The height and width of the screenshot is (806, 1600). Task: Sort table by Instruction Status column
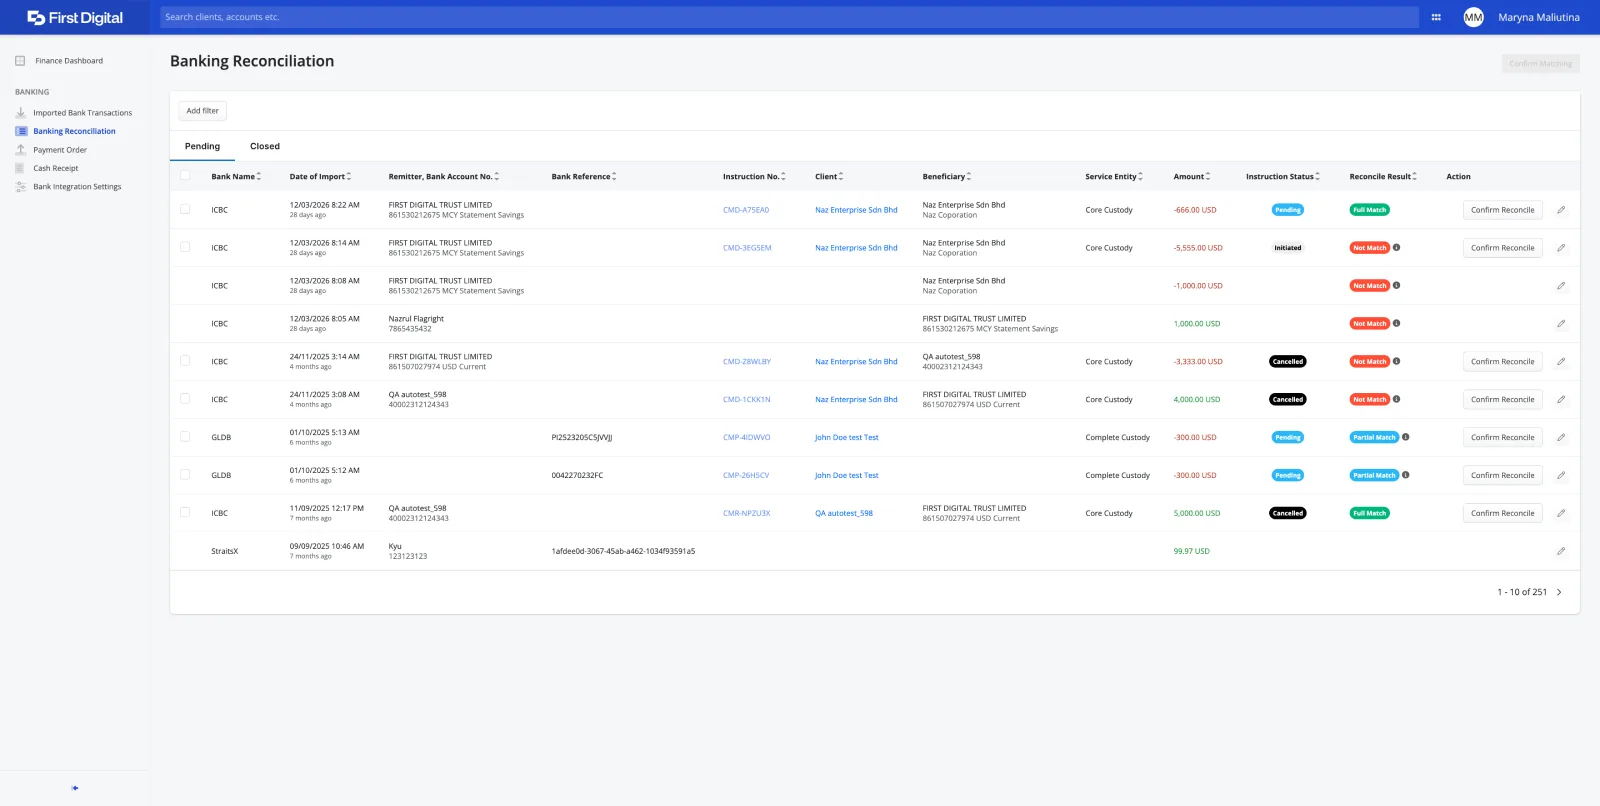pyautogui.click(x=1283, y=177)
